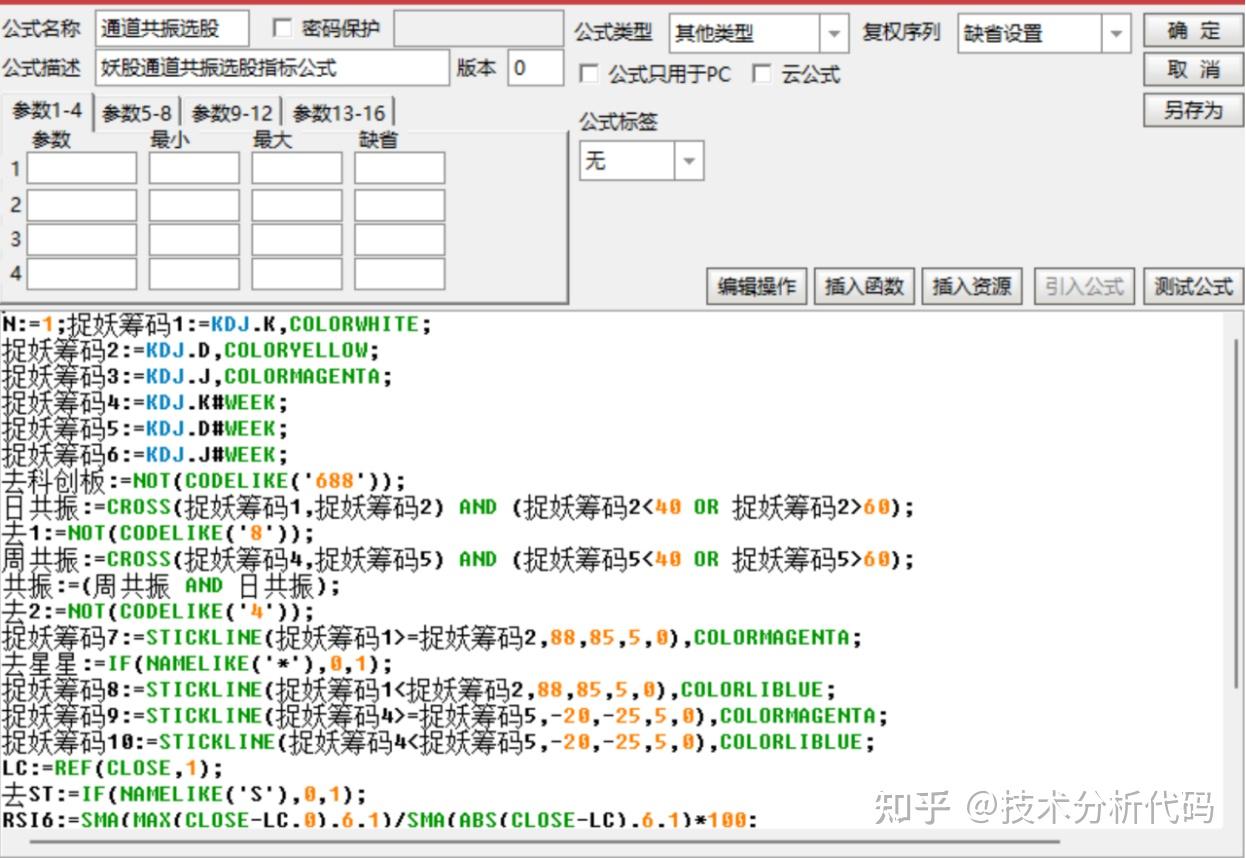The height and width of the screenshot is (858, 1246).
Task: Click the line starting 去ST:=IF(NAMELIKE
Action: 185,794
